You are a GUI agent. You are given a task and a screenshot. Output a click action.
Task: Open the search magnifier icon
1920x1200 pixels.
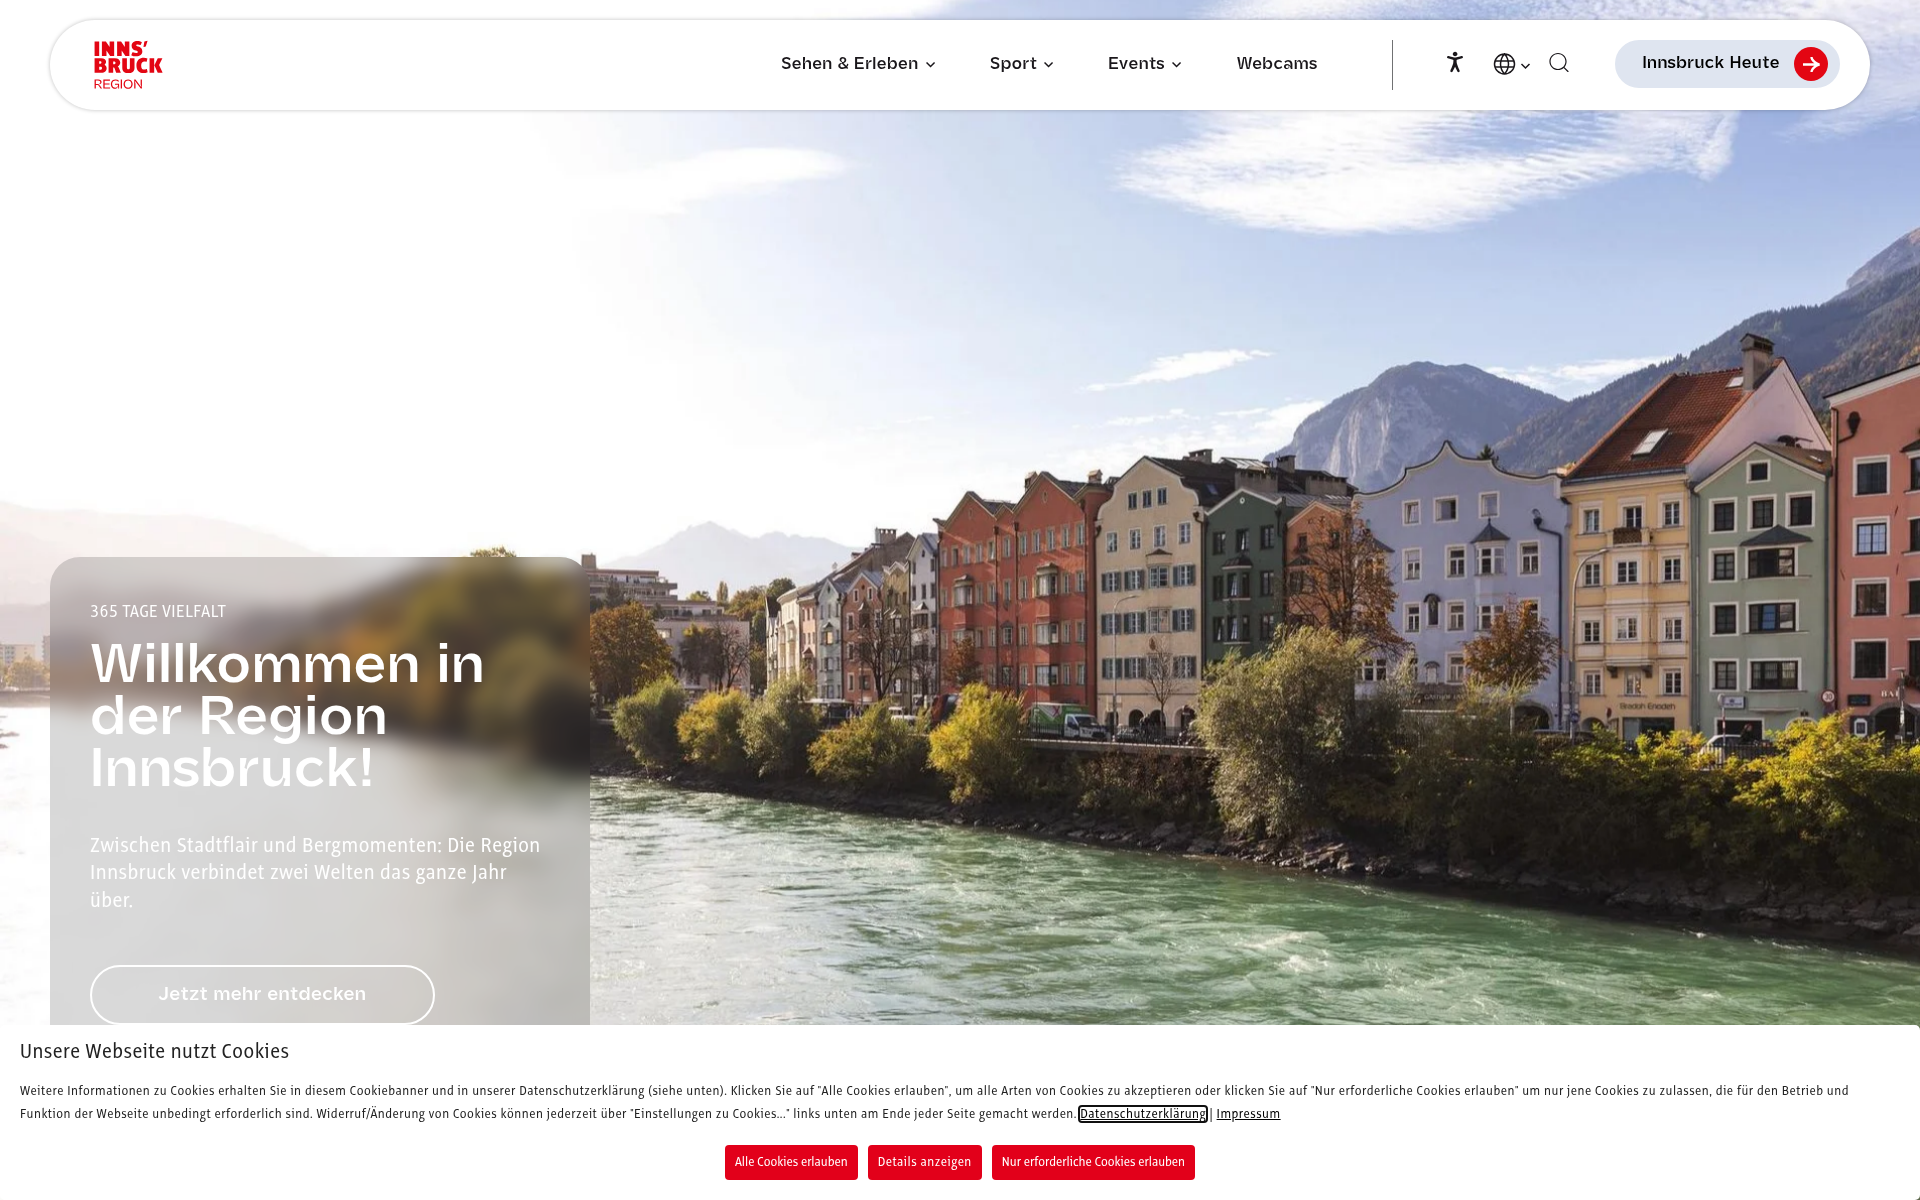click(x=1559, y=63)
